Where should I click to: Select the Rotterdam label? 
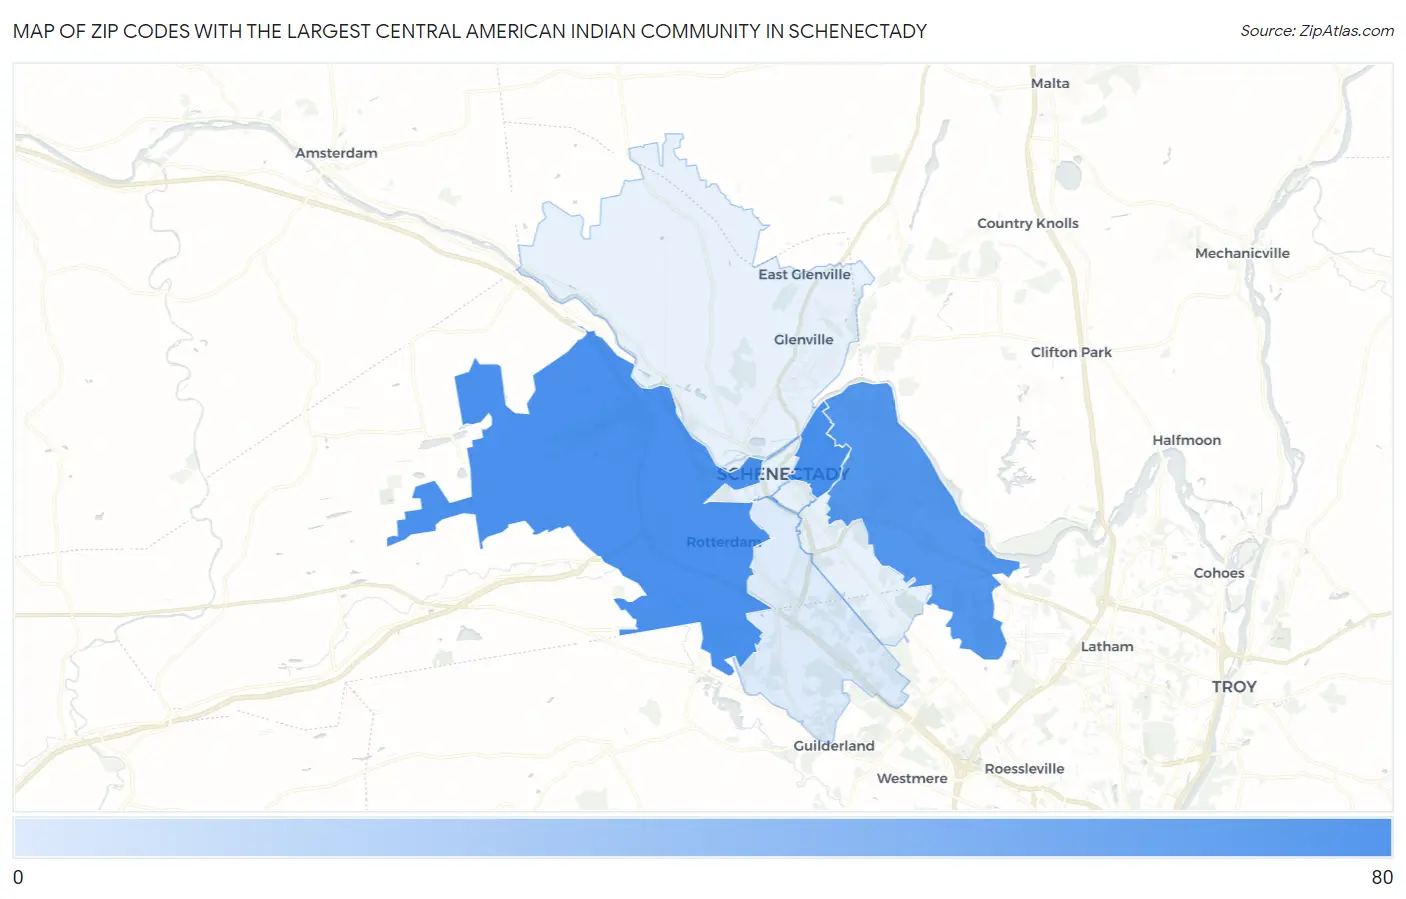click(x=724, y=542)
